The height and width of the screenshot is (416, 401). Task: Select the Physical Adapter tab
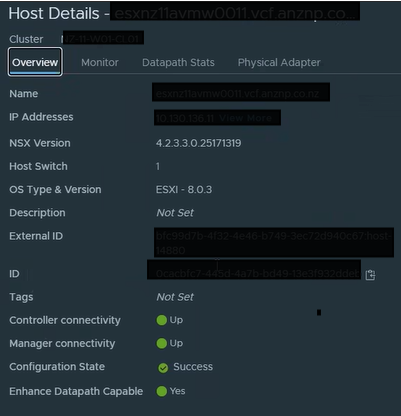tap(279, 62)
